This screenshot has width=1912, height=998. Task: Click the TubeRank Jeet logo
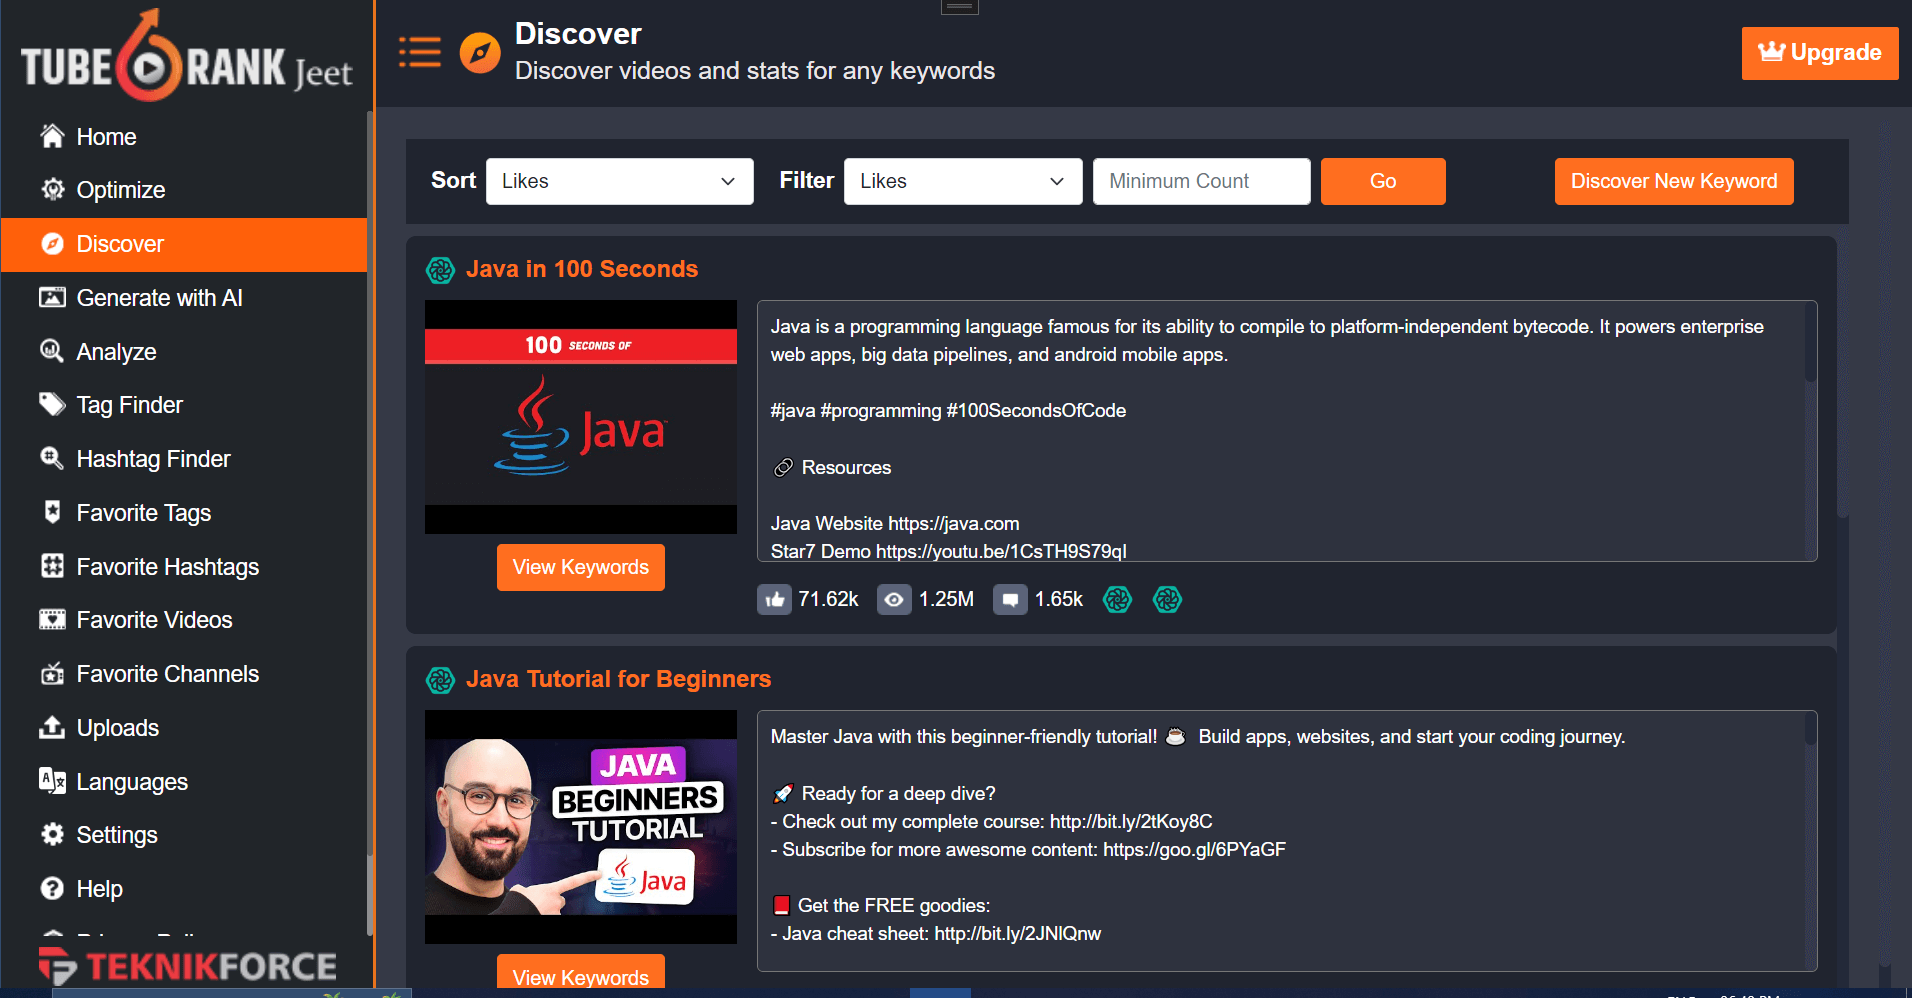click(x=187, y=55)
